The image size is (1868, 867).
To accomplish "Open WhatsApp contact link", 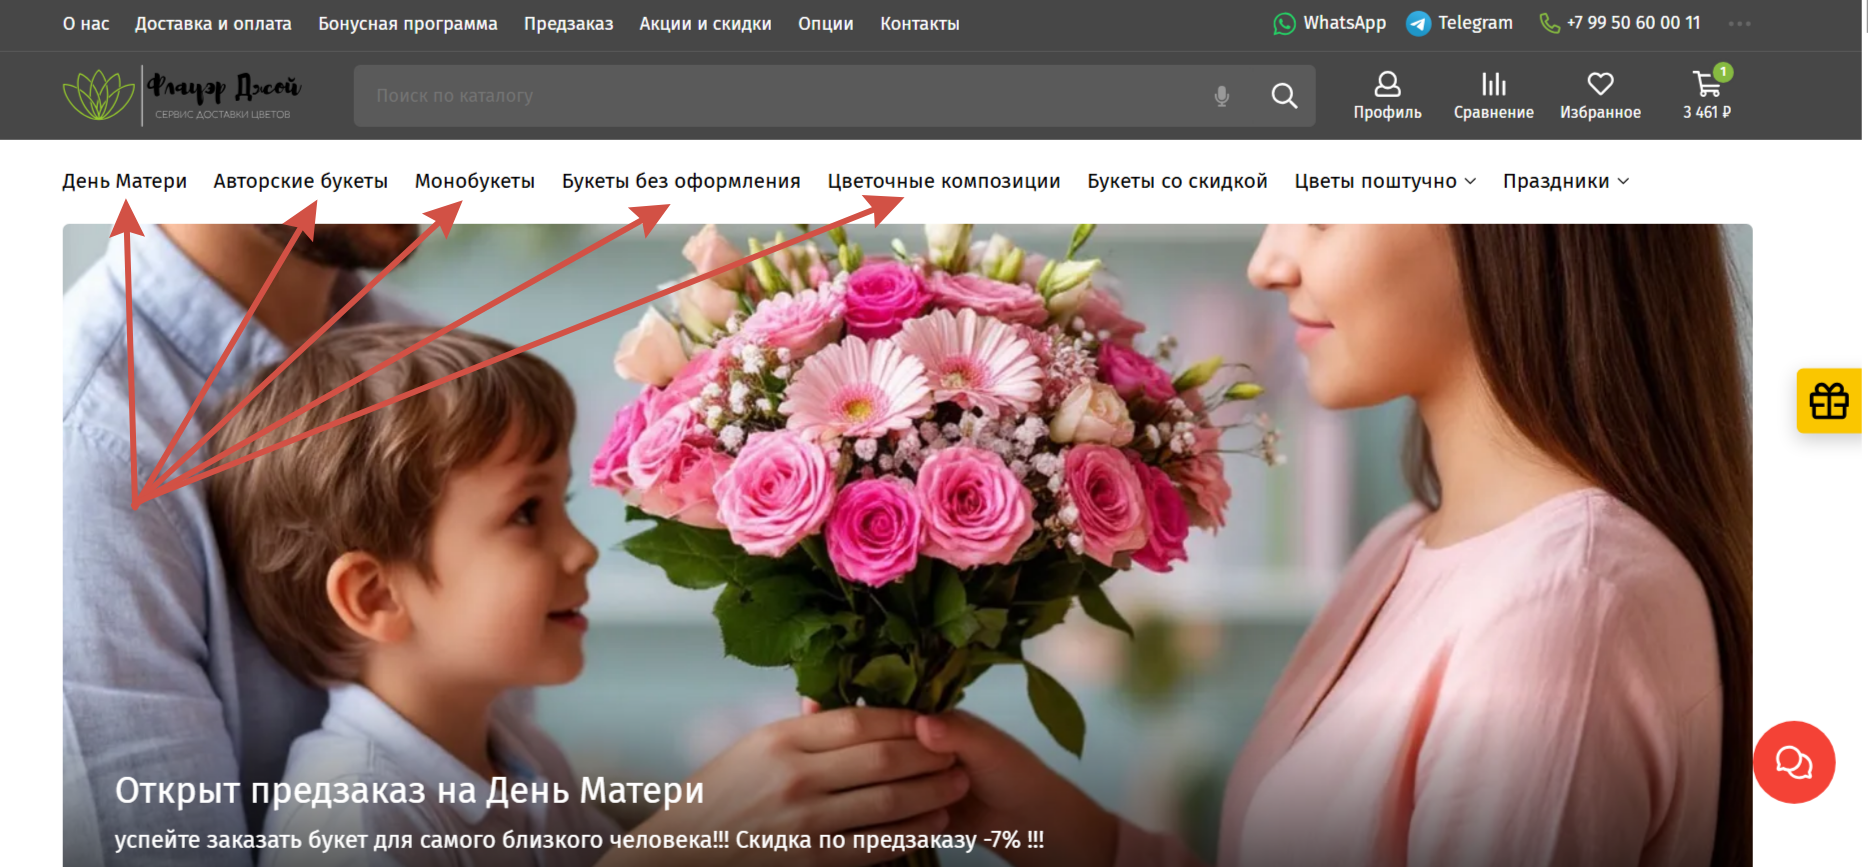I will tap(1329, 23).
